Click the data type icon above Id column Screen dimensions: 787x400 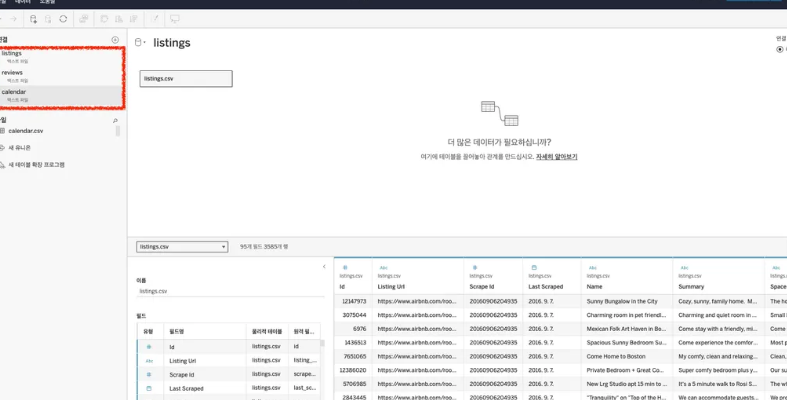pyautogui.click(x=345, y=268)
